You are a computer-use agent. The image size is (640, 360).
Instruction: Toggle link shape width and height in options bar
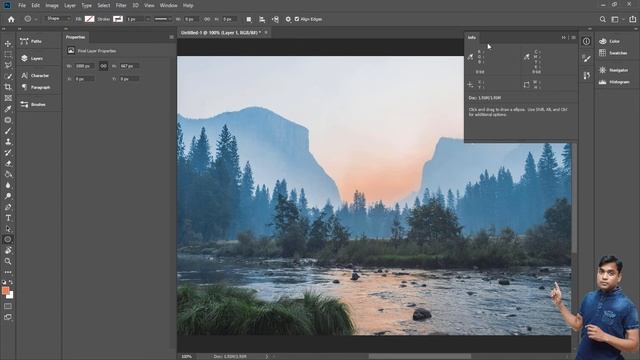207,19
